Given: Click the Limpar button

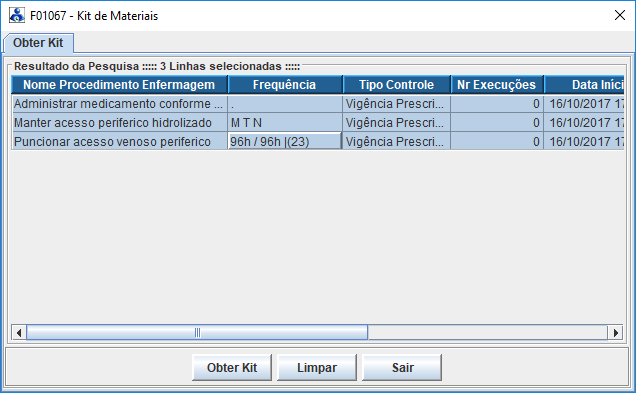Looking at the screenshot, I should point(317,367).
